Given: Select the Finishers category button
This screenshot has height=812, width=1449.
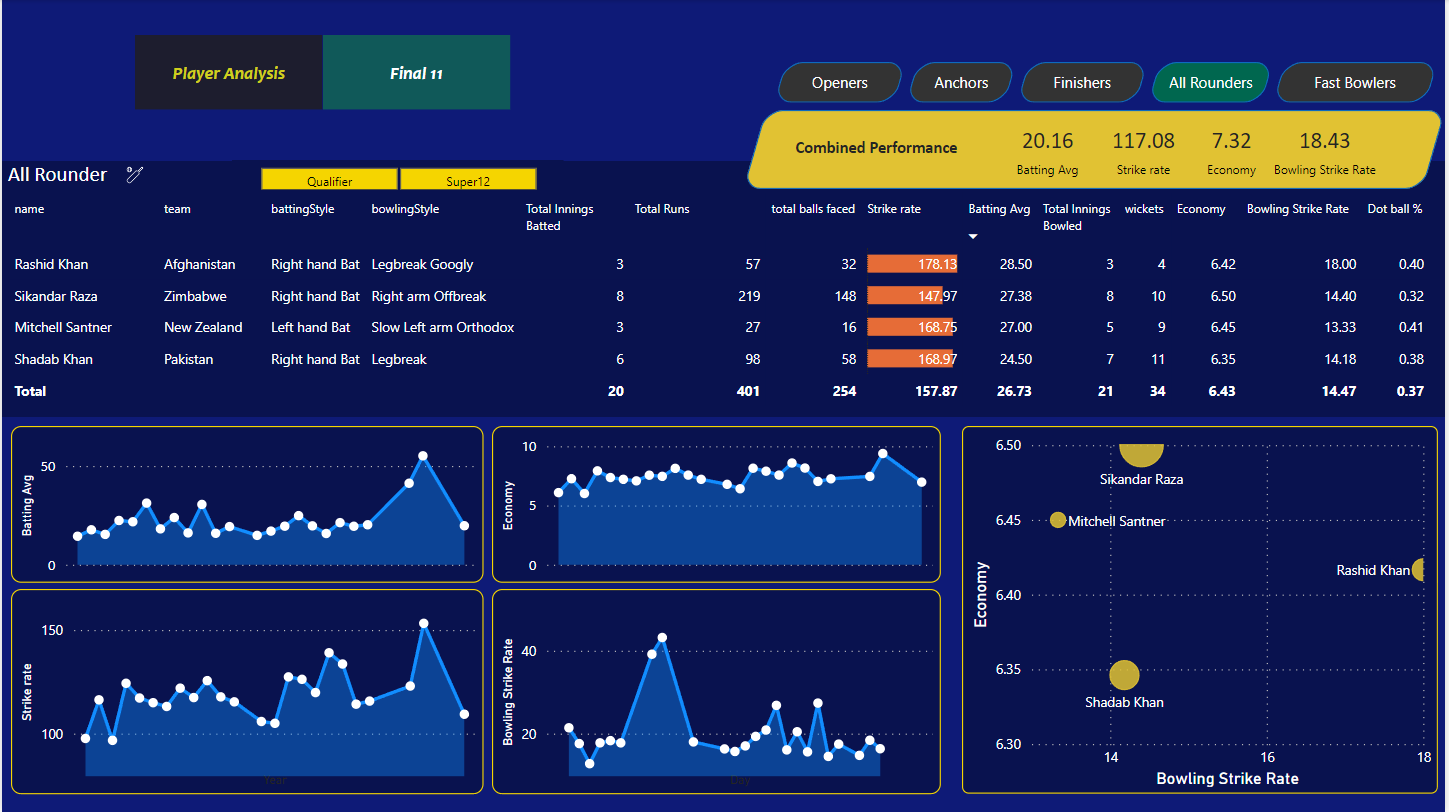Looking at the screenshot, I should point(1081,82).
